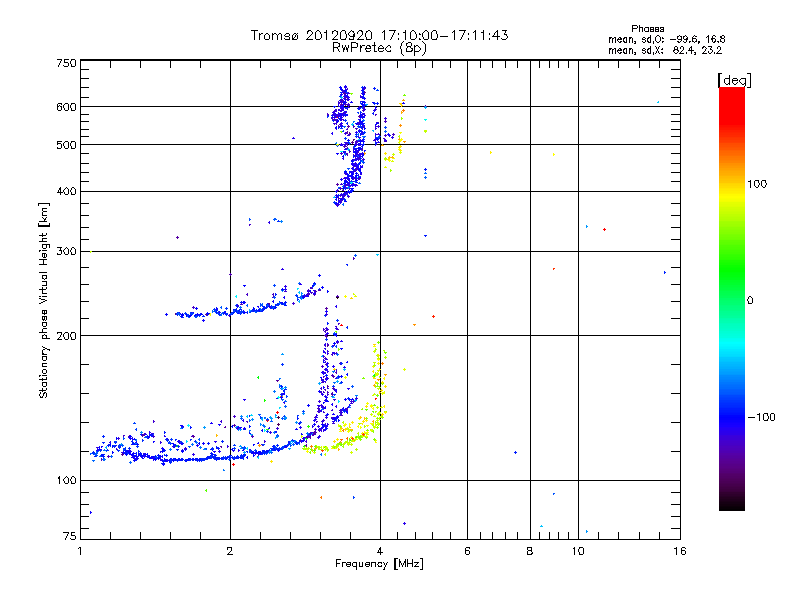Select the "mean, sd,X: 82.4, 23.2" line
The height and width of the screenshot is (600, 800).
click(x=665, y=50)
